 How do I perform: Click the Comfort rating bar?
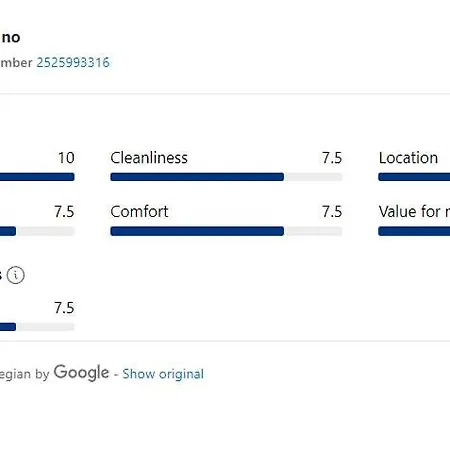tap(226, 231)
